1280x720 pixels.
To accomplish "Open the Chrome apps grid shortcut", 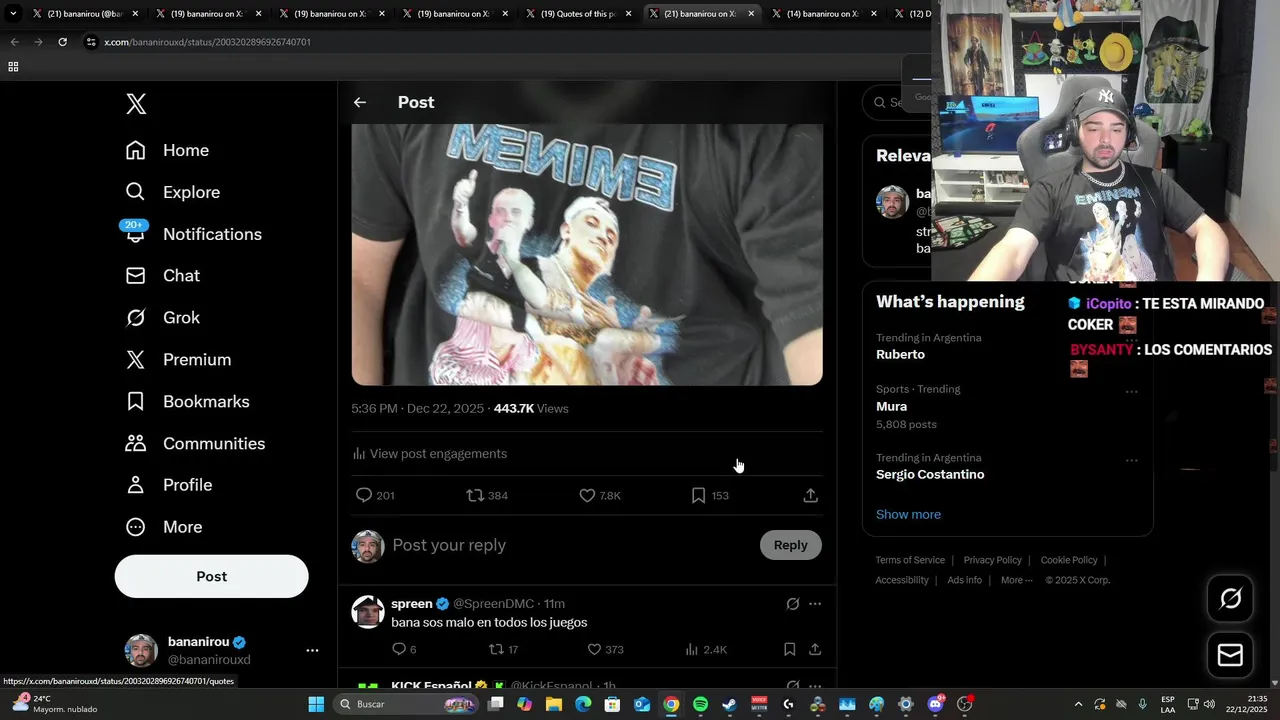I will tap(13, 67).
